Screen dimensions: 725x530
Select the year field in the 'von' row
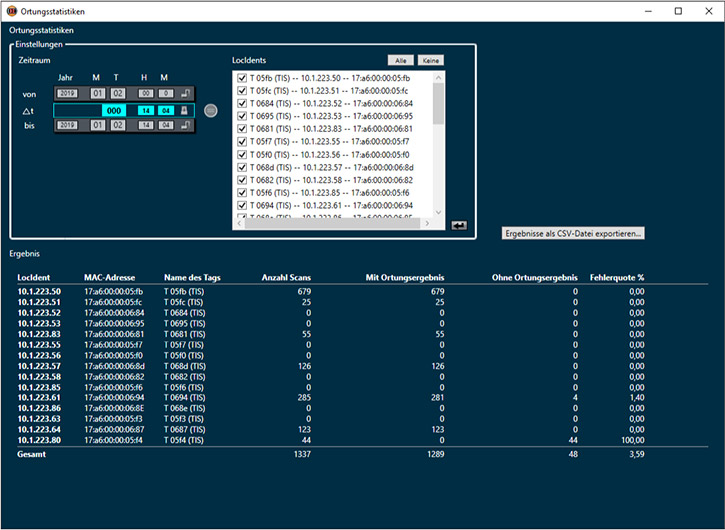(67, 93)
